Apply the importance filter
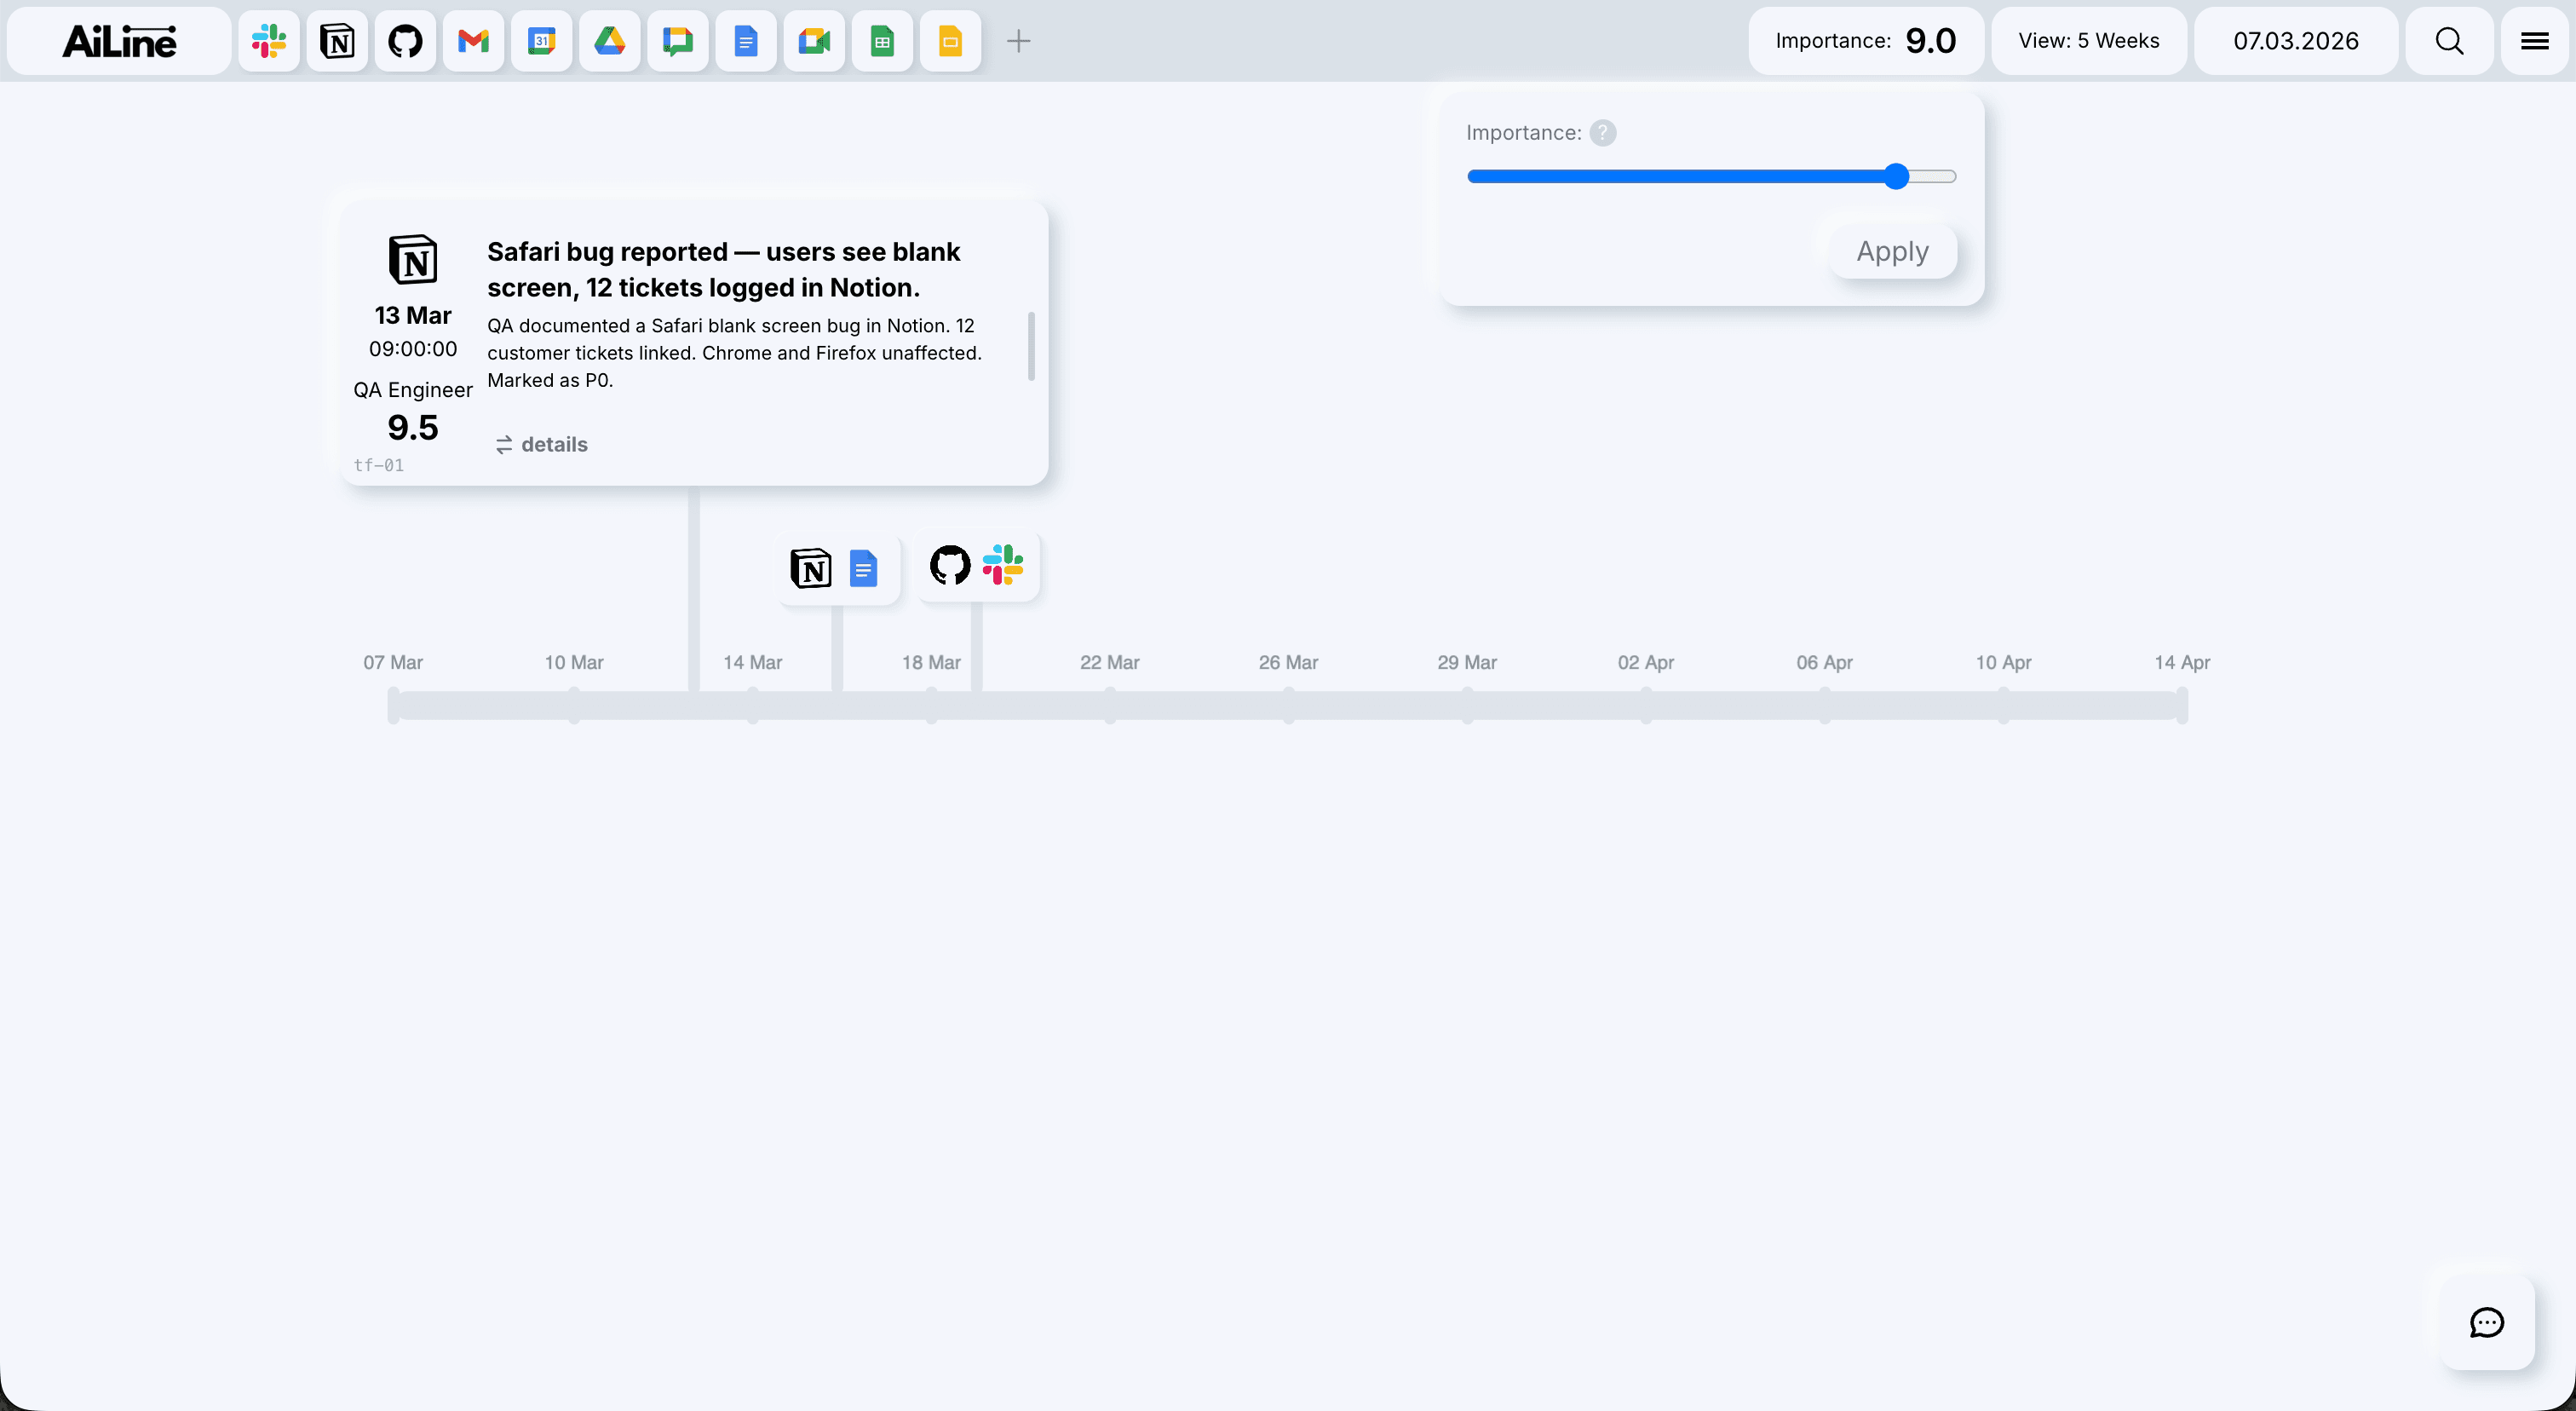The height and width of the screenshot is (1411, 2576). pos(1892,251)
